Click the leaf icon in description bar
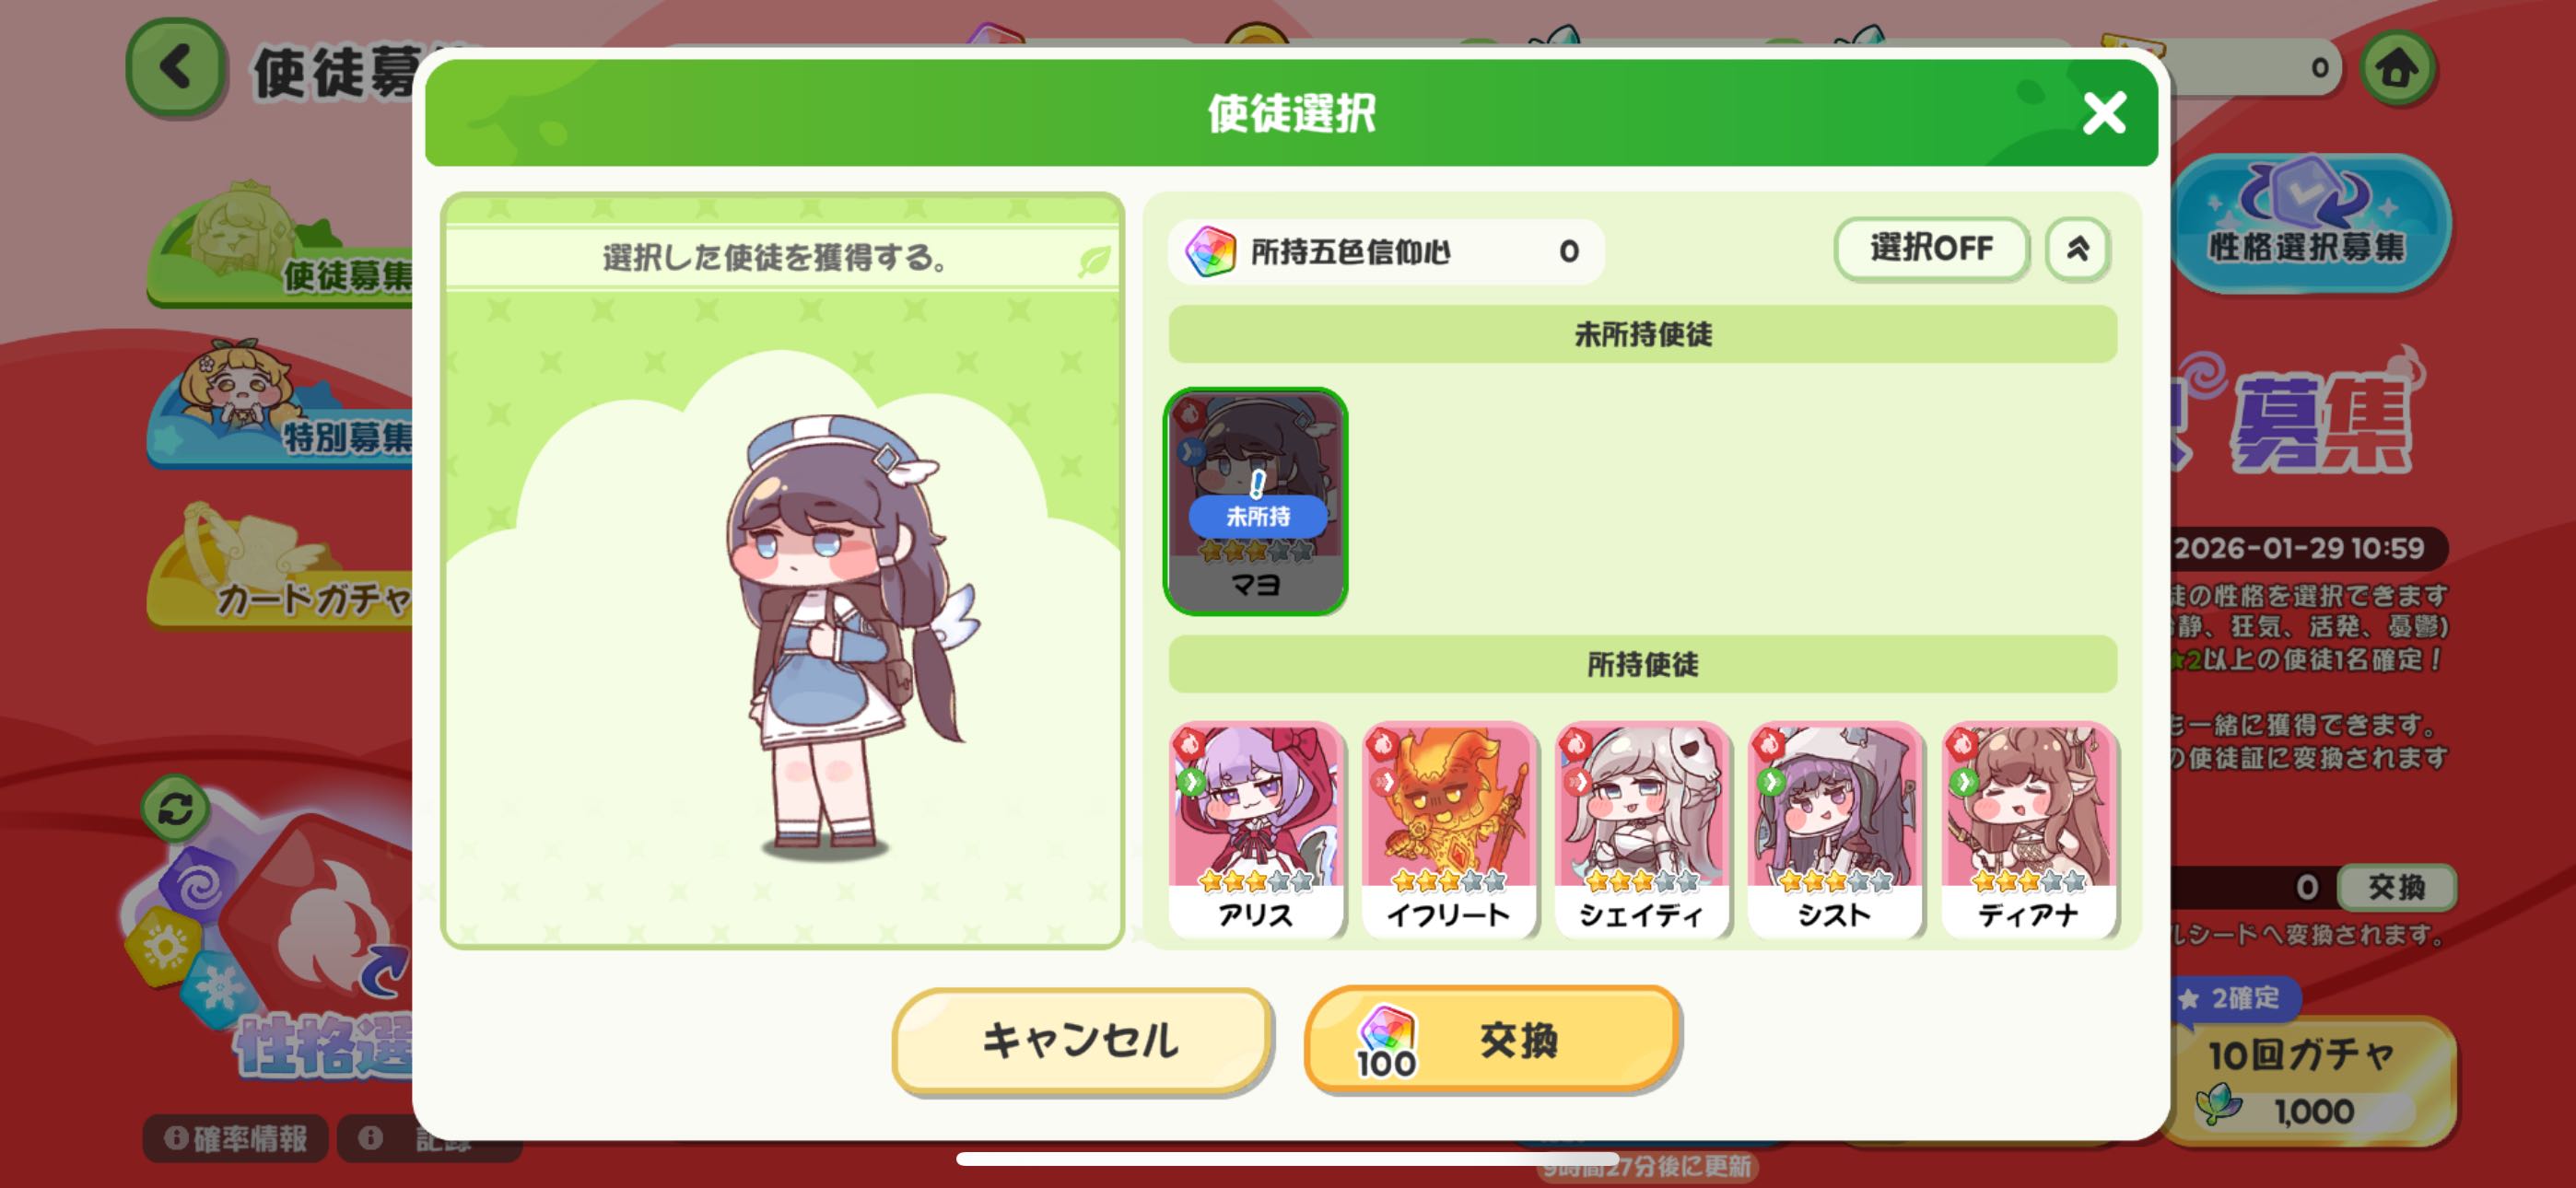The width and height of the screenshot is (2576, 1188). pyautogui.click(x=1094, y=261)
